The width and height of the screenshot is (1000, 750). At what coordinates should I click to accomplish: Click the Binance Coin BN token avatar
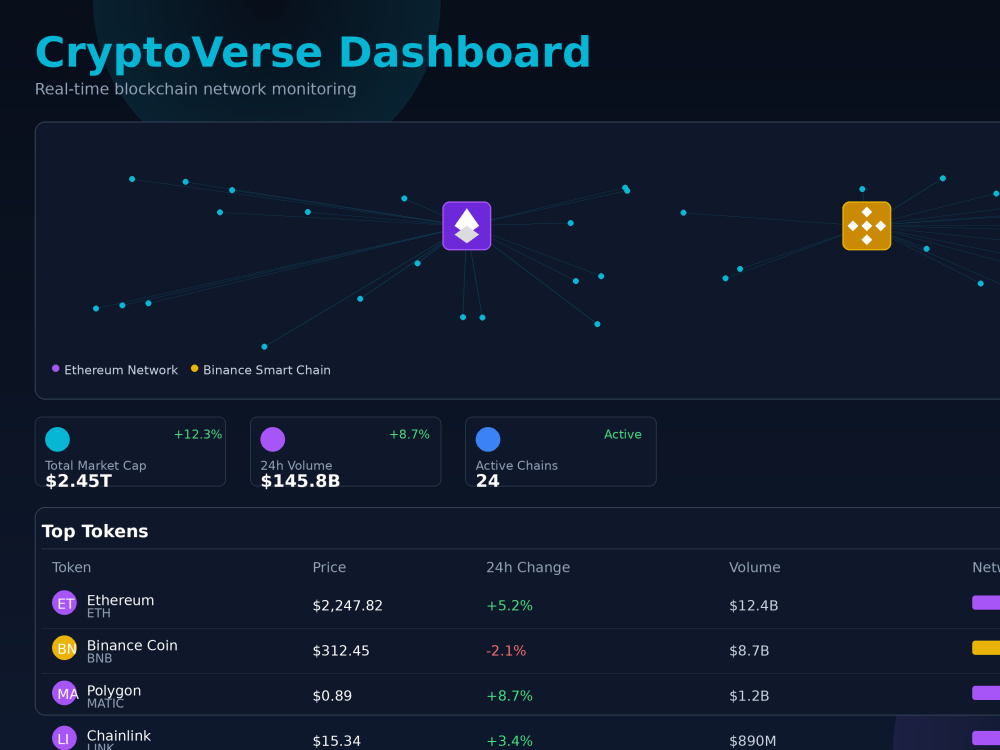click(64, 648)
